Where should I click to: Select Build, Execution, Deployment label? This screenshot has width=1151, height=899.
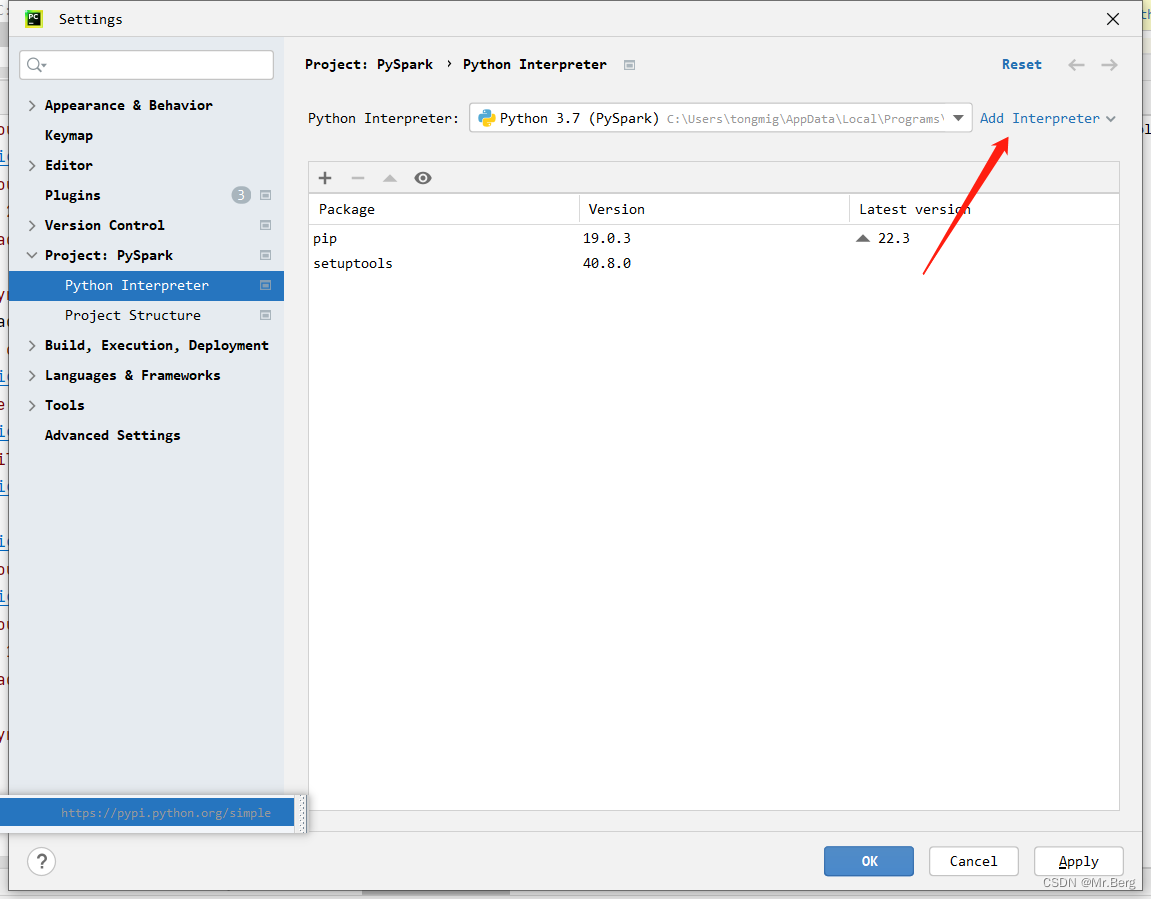click(156, 346)
